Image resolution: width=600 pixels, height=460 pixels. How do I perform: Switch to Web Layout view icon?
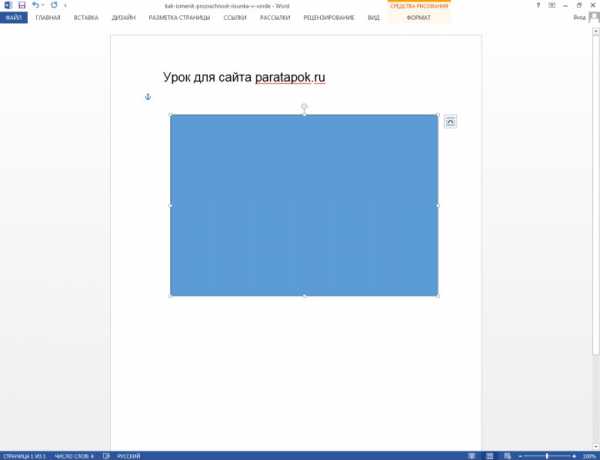(x=507, y=456)
